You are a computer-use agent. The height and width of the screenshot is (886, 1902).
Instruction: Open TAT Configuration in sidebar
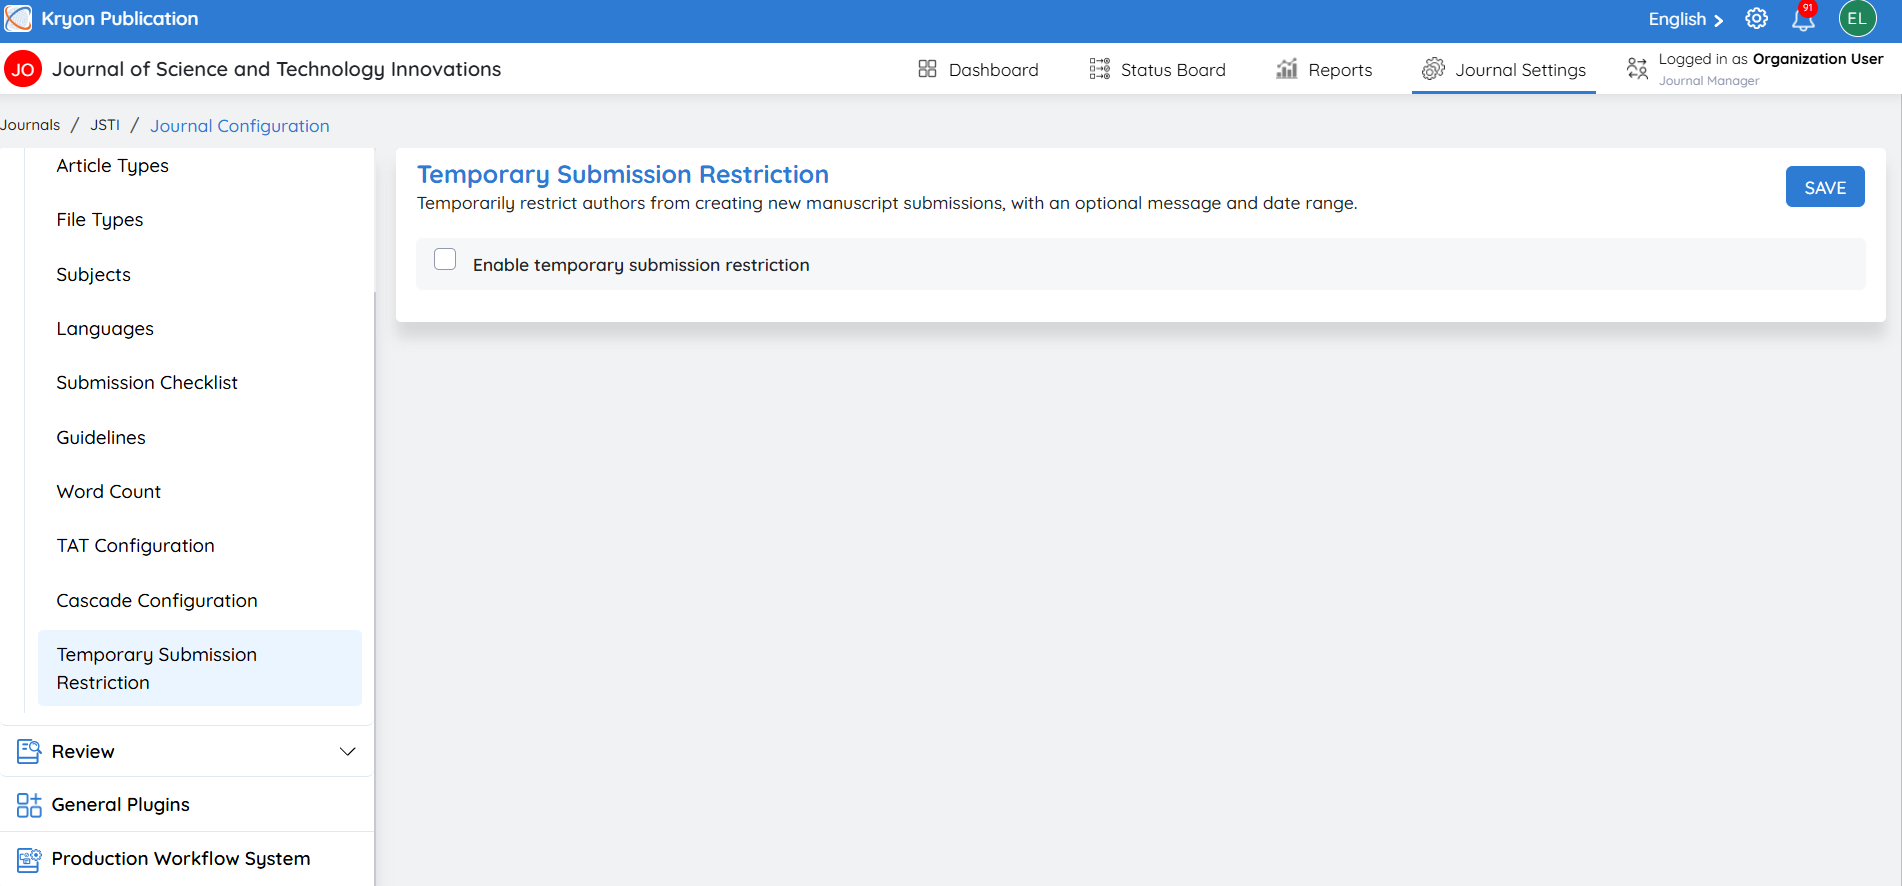tap(136, 546)
